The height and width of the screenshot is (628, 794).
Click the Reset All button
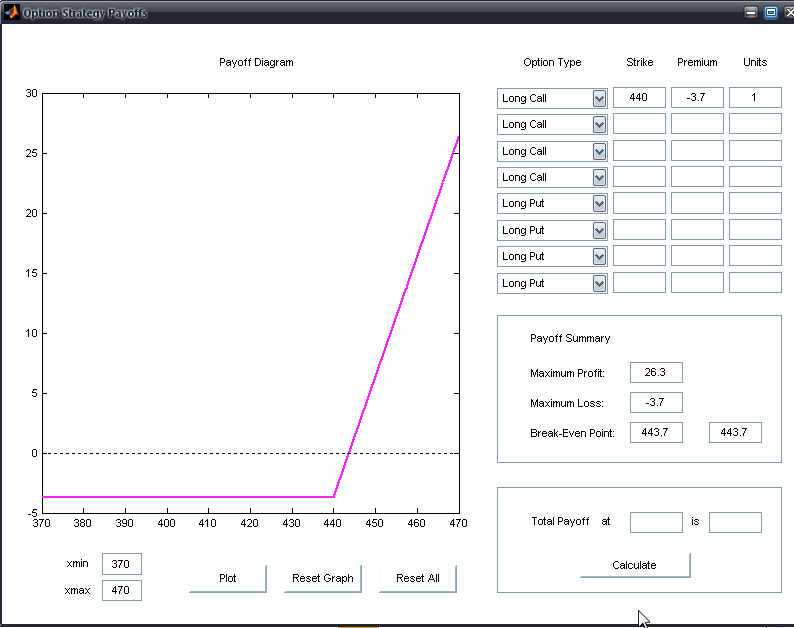[x=418, y=578]
